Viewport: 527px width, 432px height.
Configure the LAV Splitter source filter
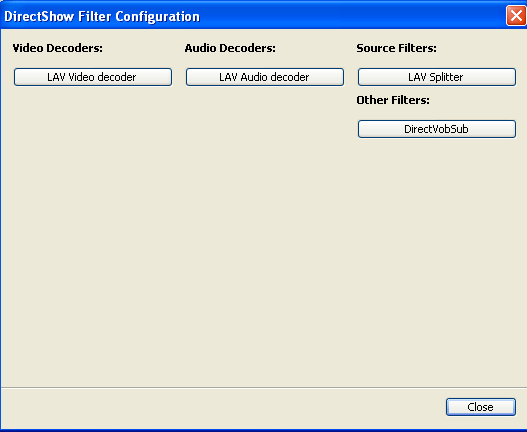tap(437, 77)
